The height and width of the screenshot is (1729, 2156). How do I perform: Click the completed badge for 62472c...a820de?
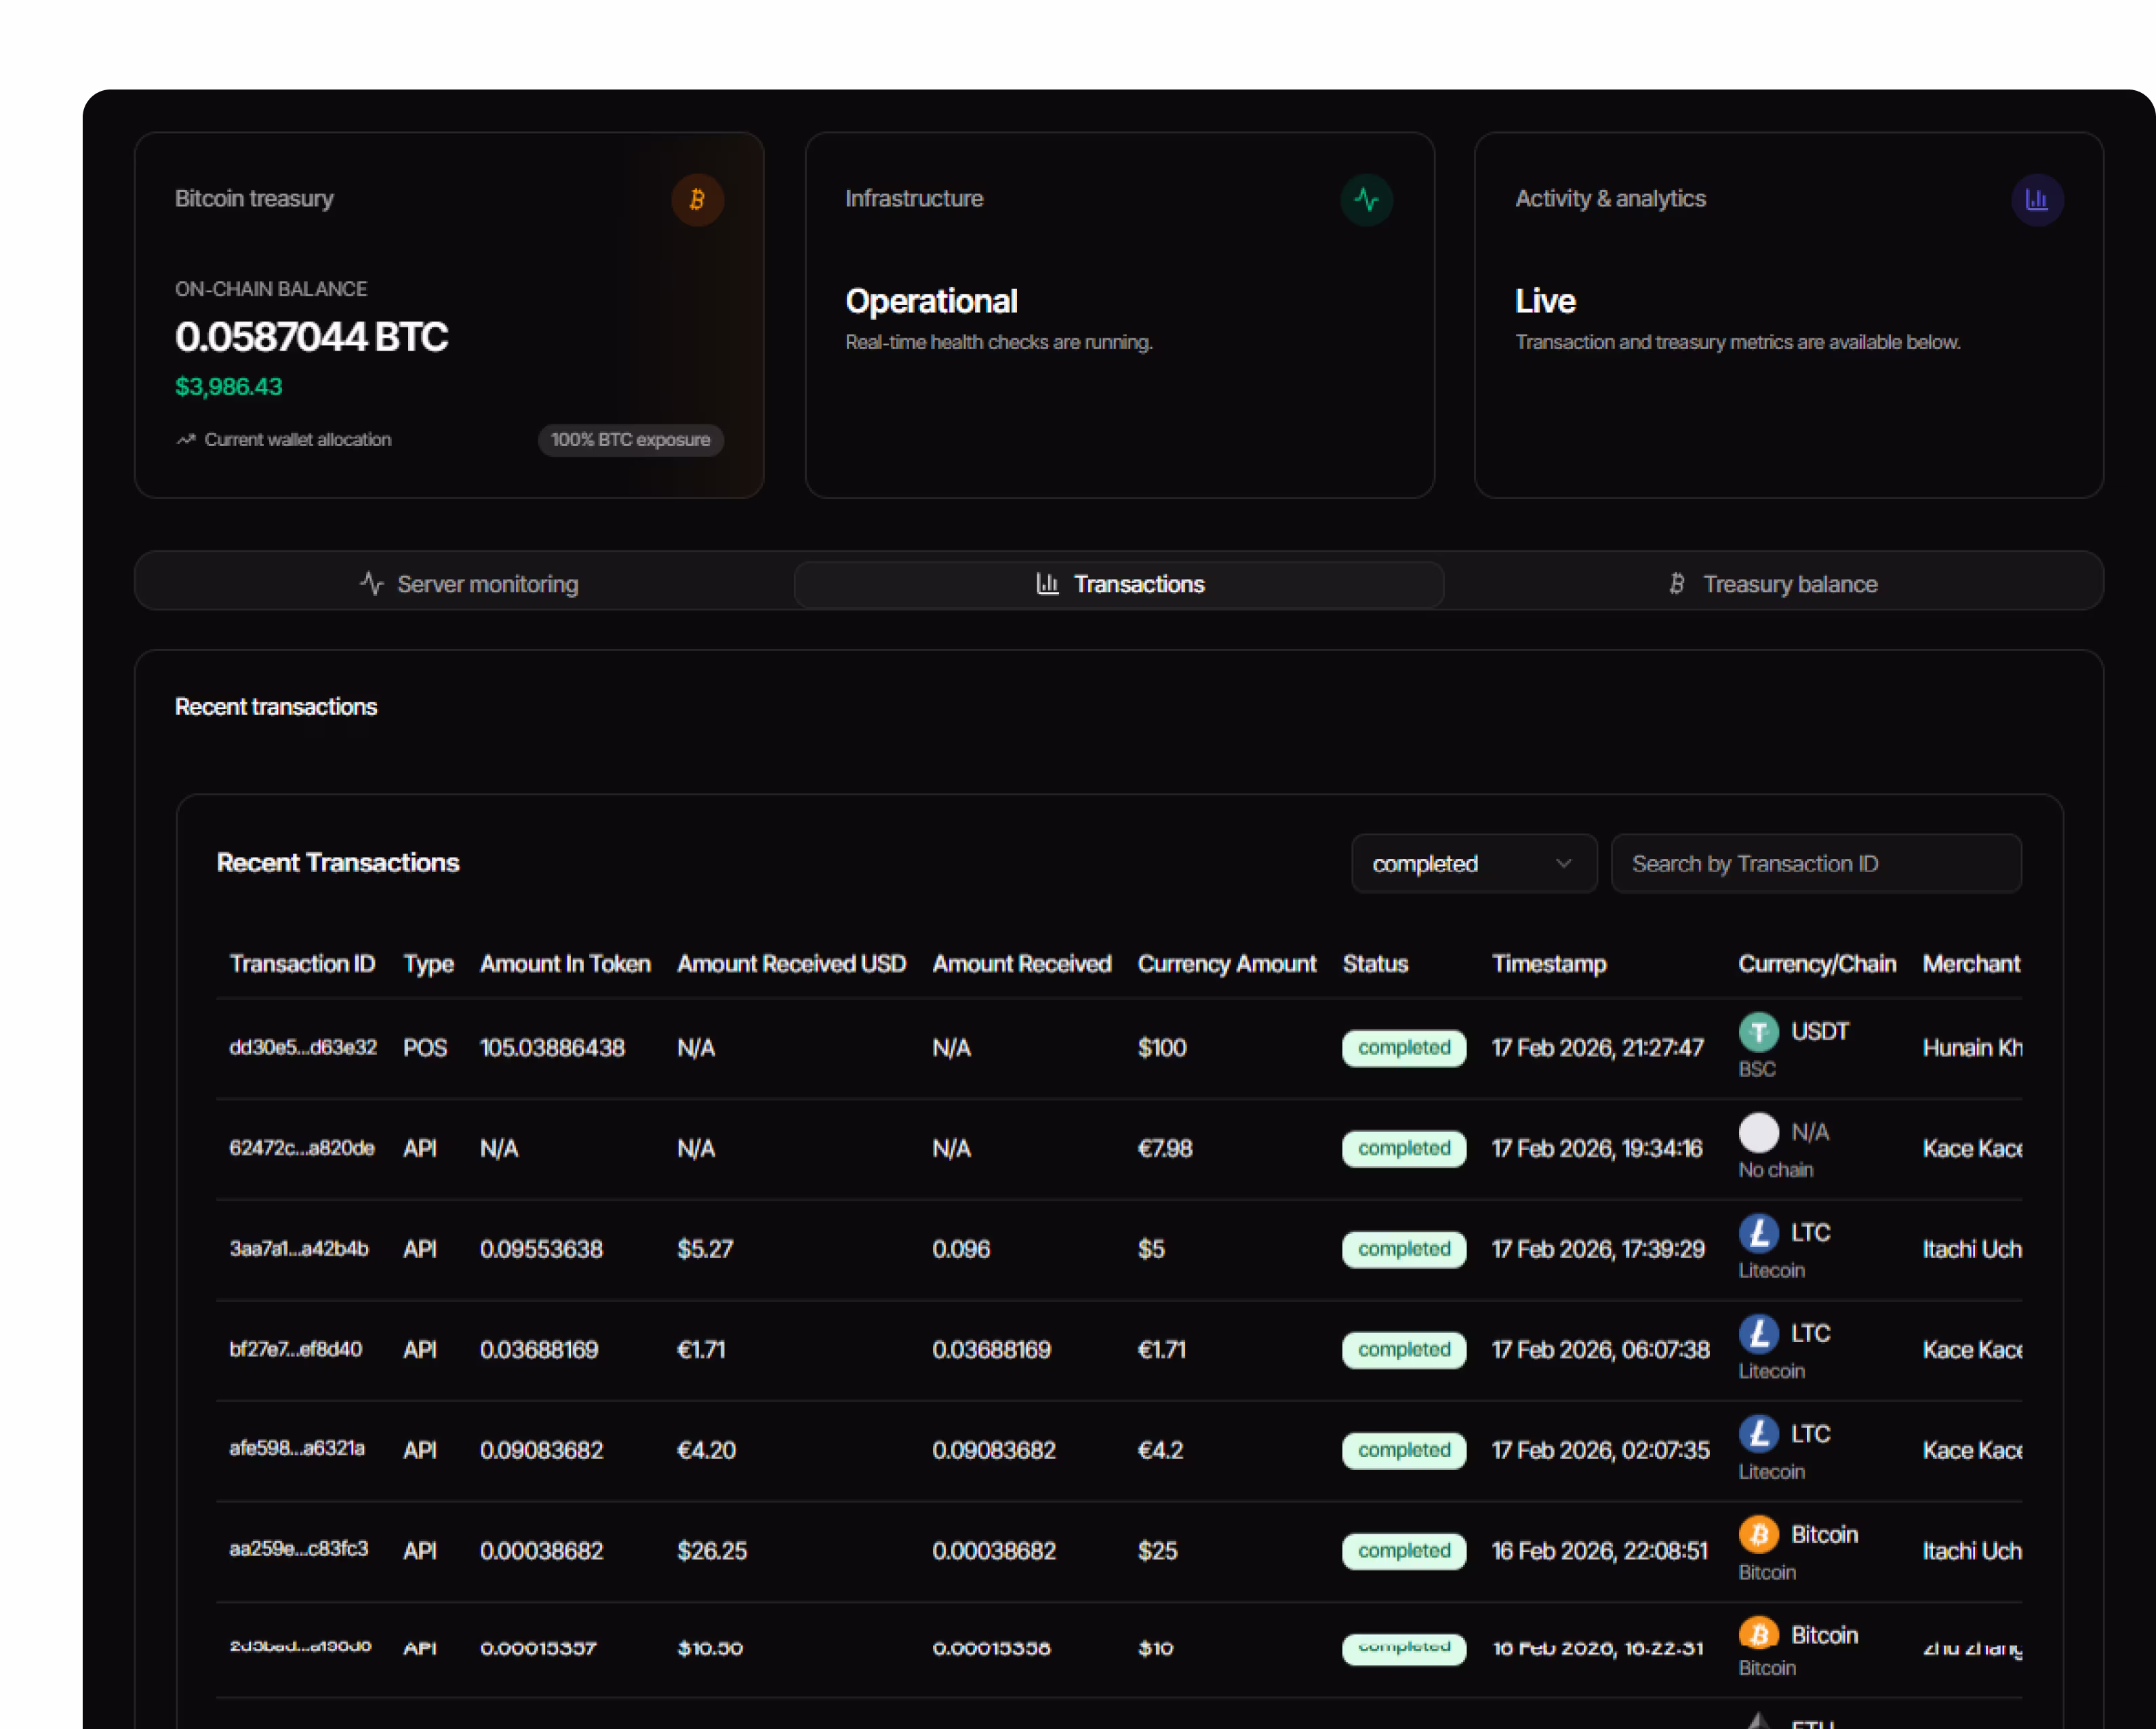[x=1404, y=1149]
